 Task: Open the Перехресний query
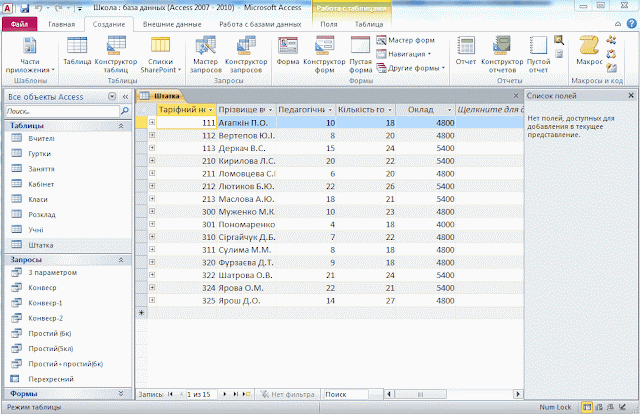pos(51,379)
